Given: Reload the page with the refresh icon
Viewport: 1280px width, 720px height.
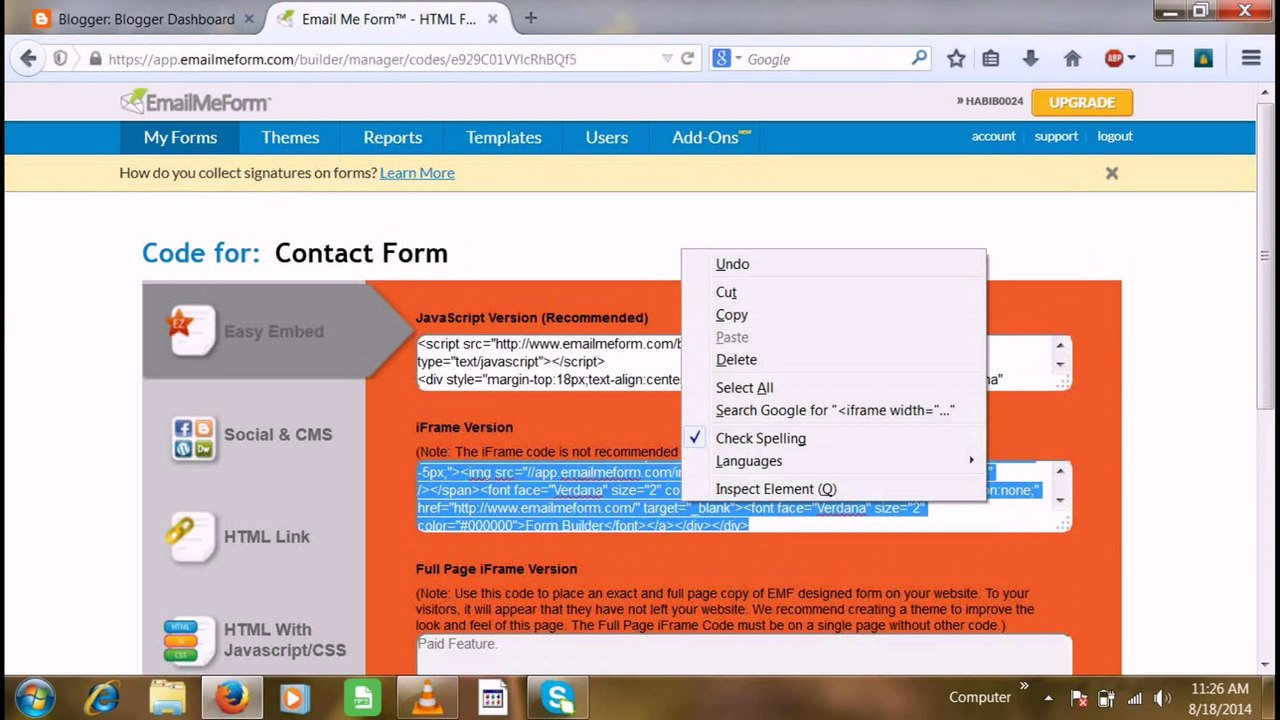Looking at the screenshot, I should pos(687,59).
